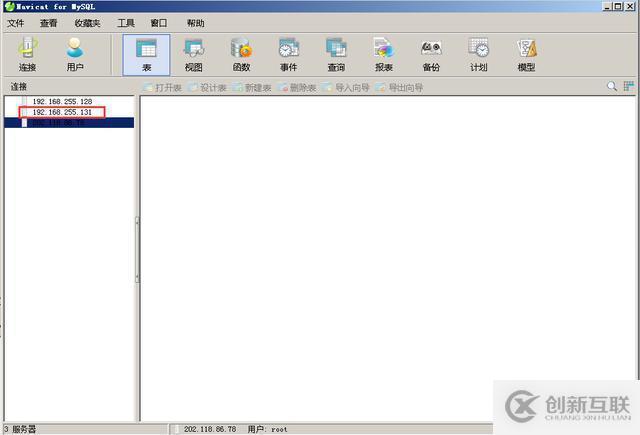Open the User (用户) manager icon

[x=75, y=55]
